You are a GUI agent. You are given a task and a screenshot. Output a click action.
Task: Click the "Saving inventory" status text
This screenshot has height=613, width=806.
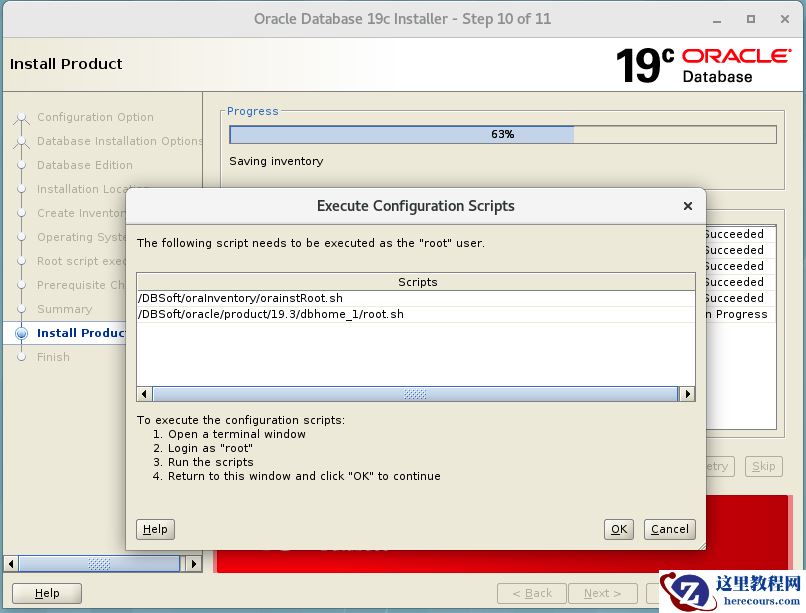point(276,161)
